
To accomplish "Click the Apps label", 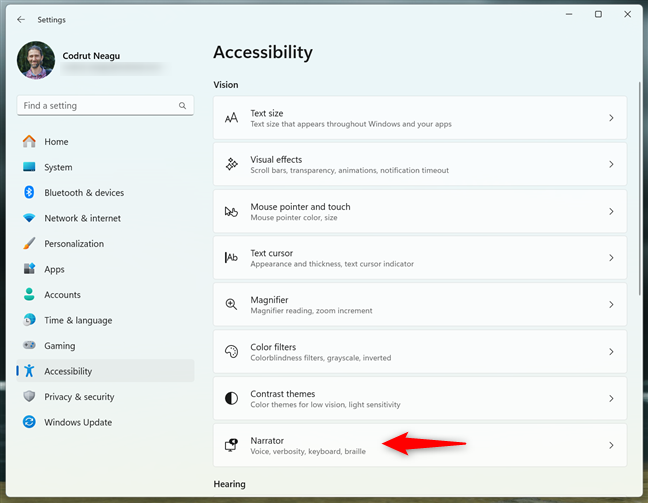I will (x=54, y=269).
